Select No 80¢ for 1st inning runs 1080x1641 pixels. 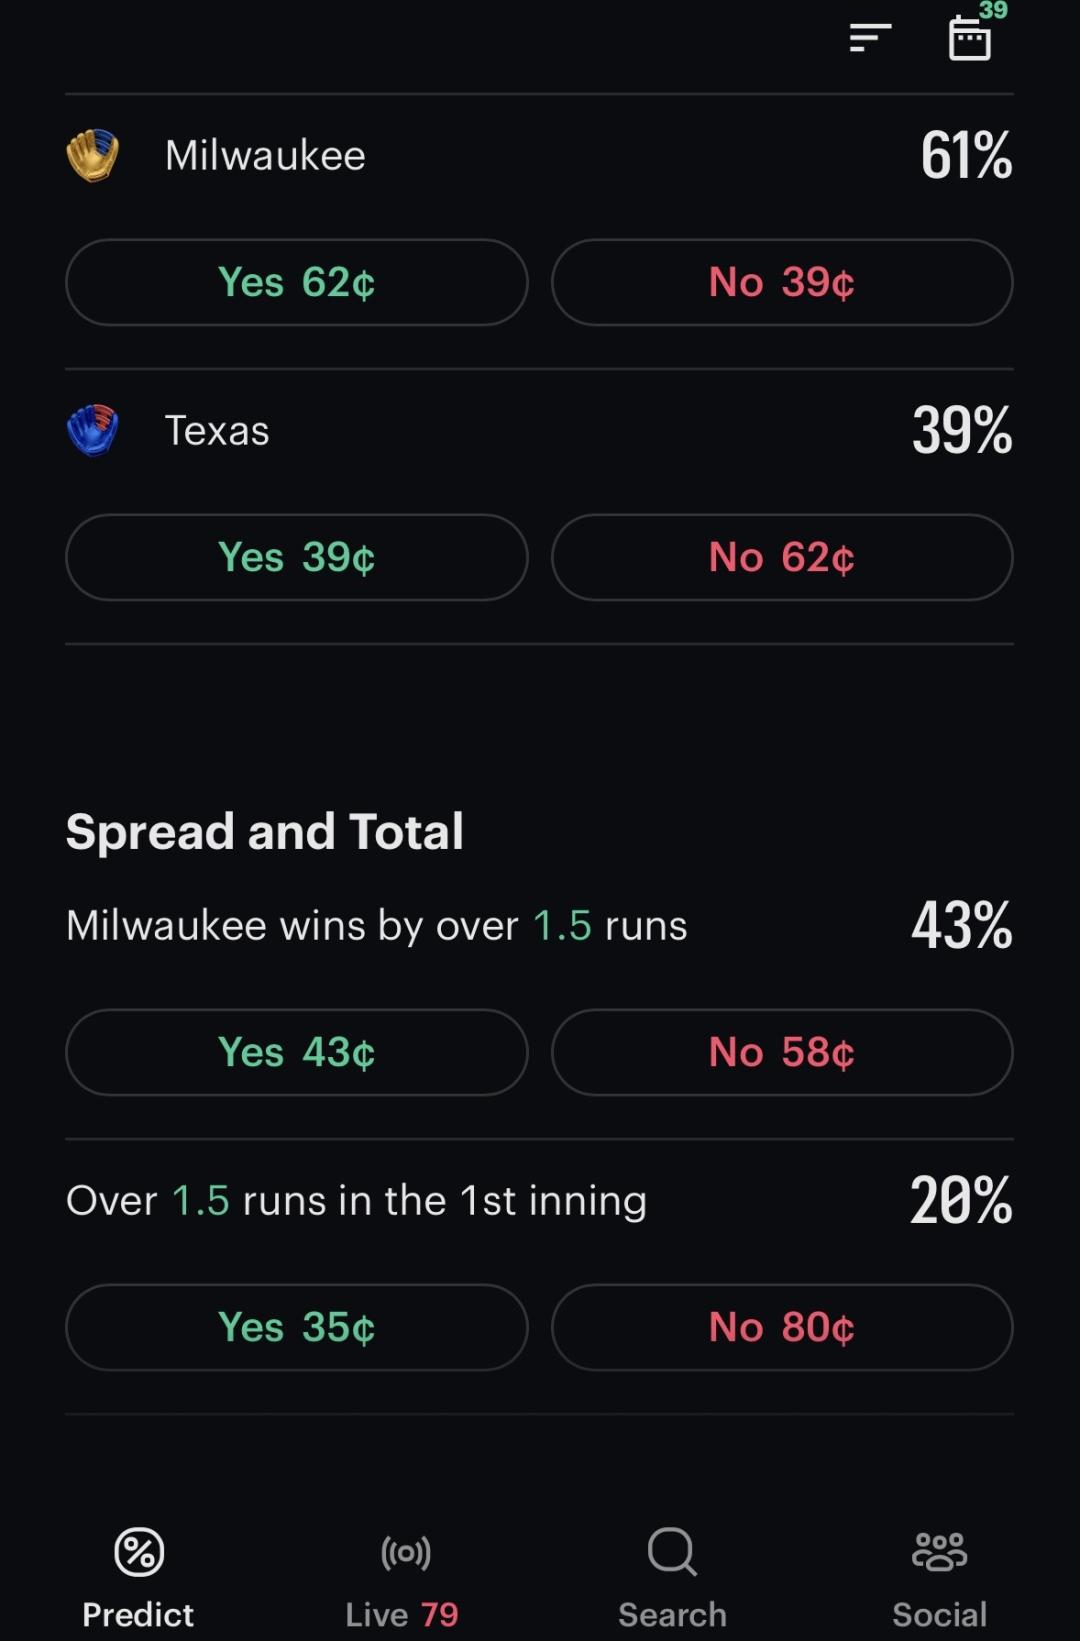[782, 1327]
